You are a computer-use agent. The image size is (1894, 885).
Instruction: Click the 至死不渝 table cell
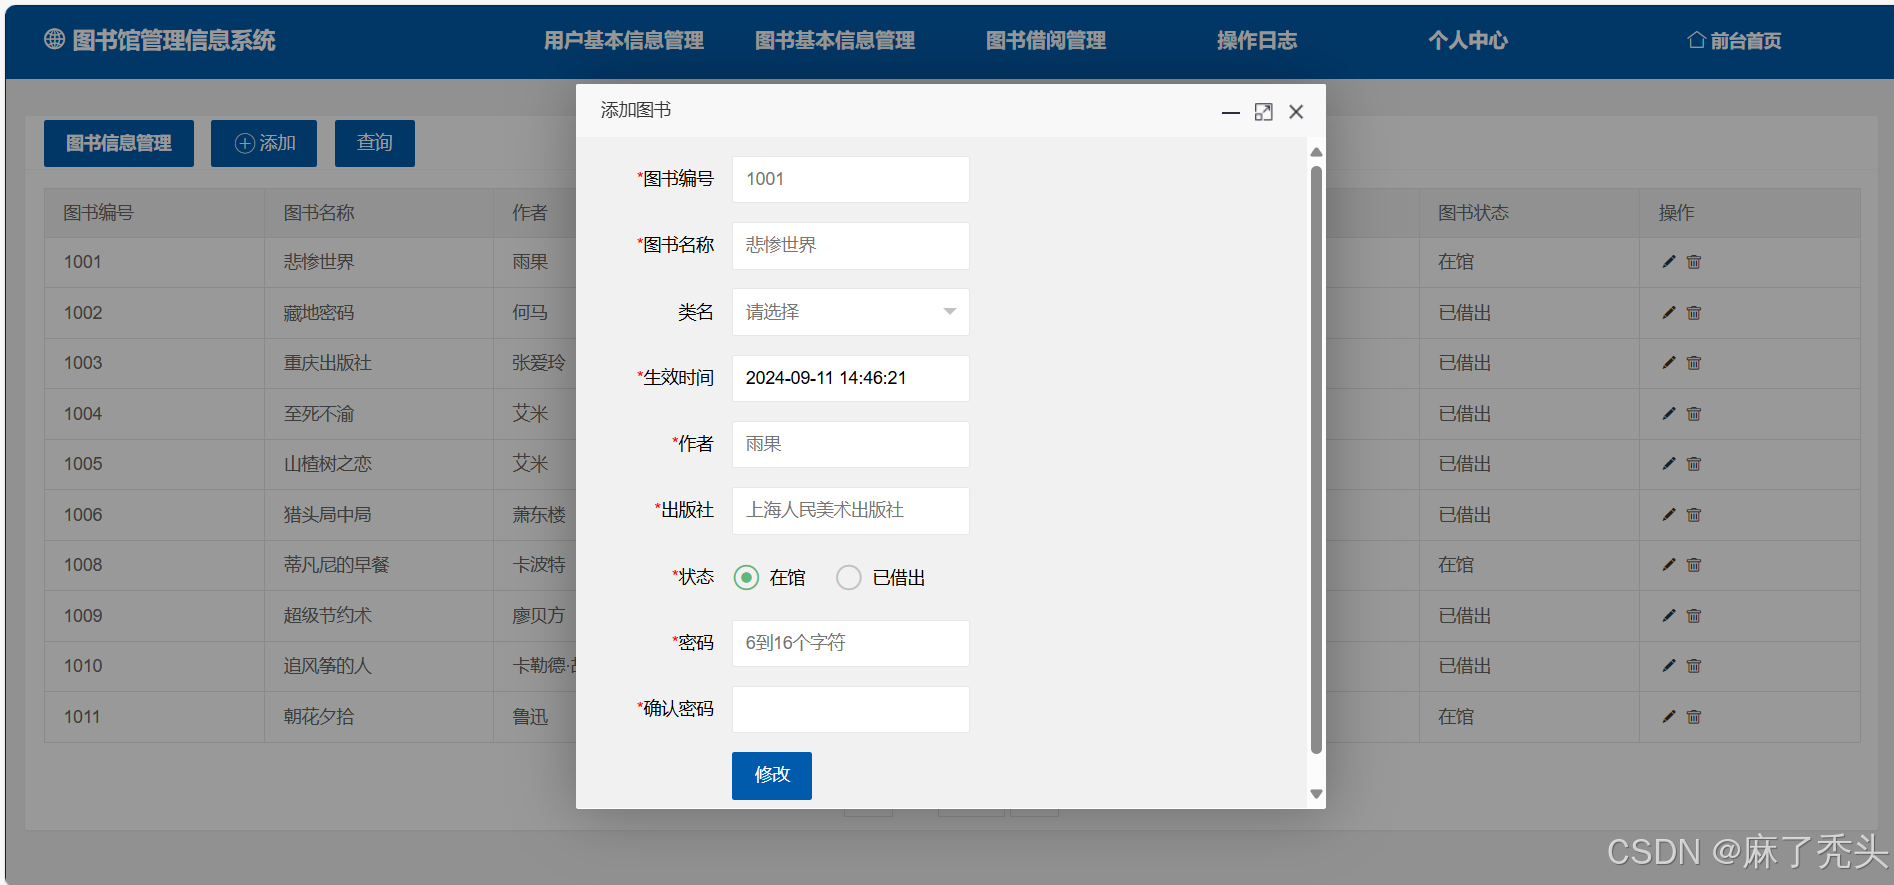tap(378, 414)
